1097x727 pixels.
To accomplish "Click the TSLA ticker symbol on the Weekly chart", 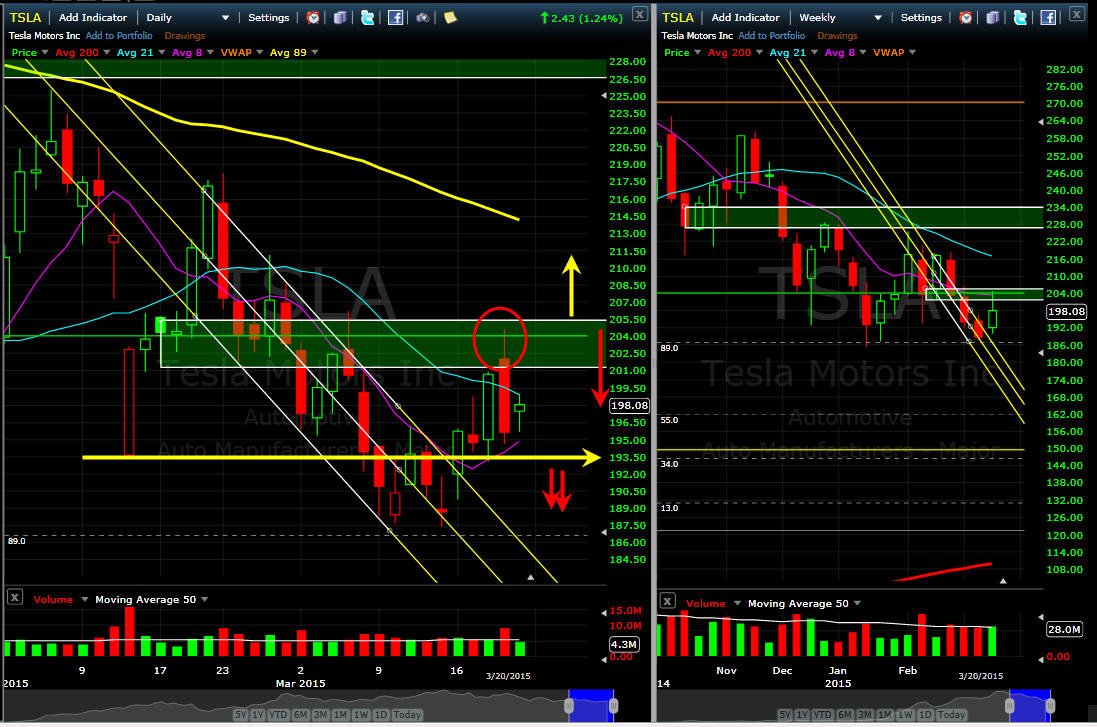I will pos(677,17).
